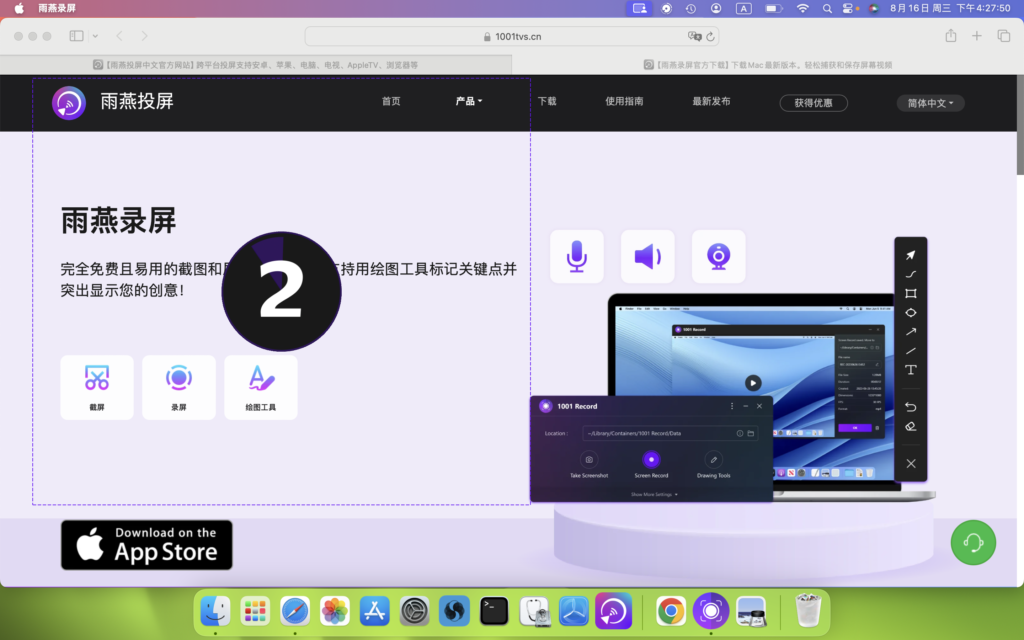
Task: Open the input source A menu
Action: pos(744,8)
